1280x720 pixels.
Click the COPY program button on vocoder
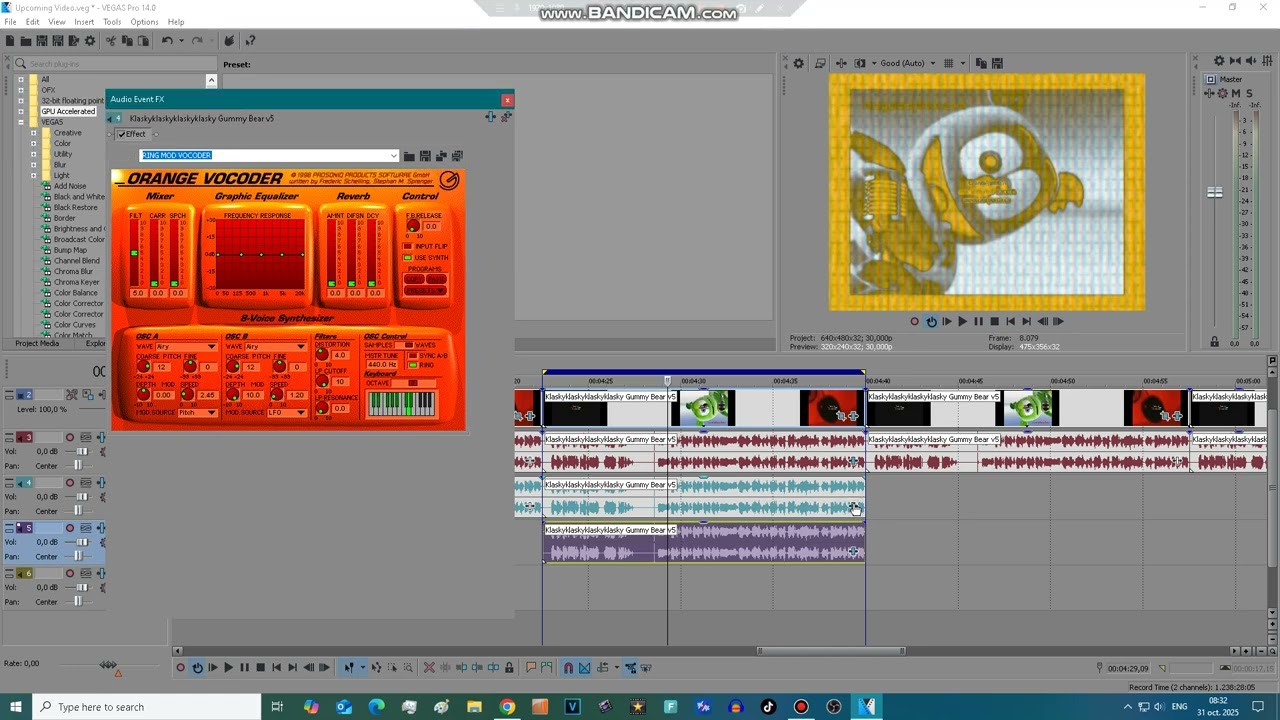point(414,279)
